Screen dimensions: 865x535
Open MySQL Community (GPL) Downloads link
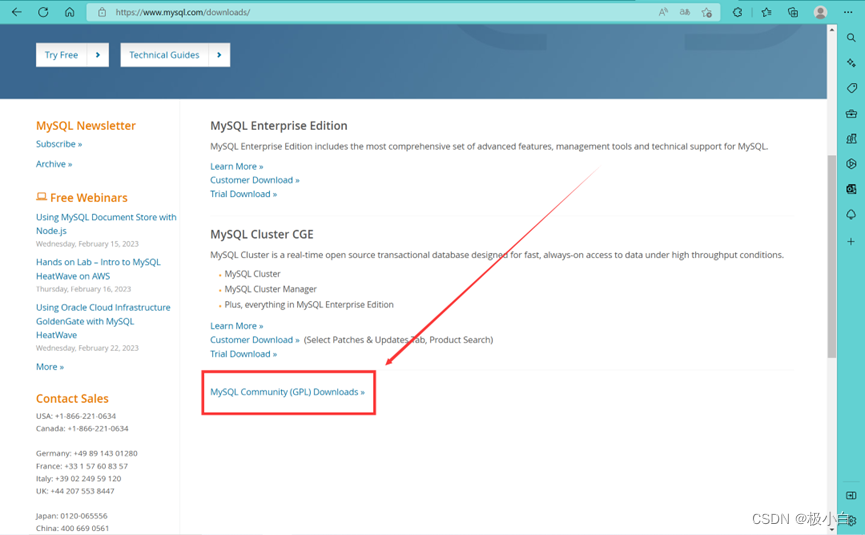tap(287, 392)
